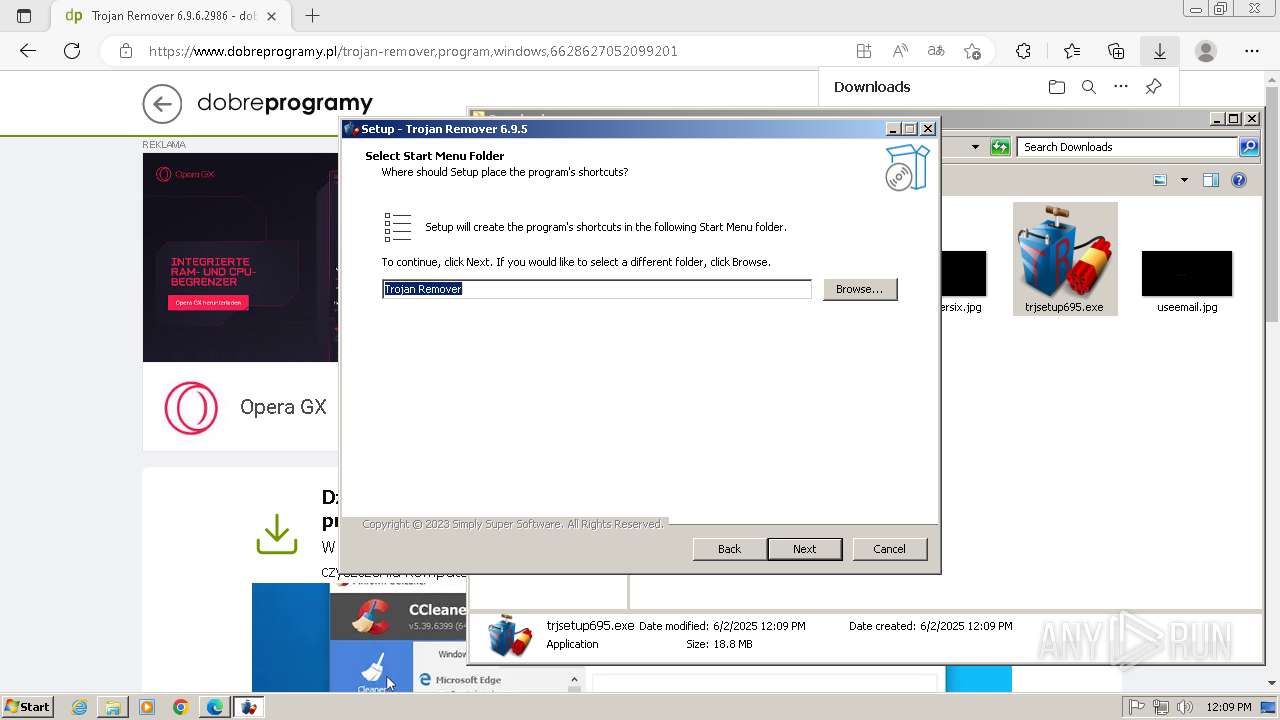The height and width of the screenshot is (720, 1280).
Task: Click the Edge address bar URL
Action: [x=413, y=51]
